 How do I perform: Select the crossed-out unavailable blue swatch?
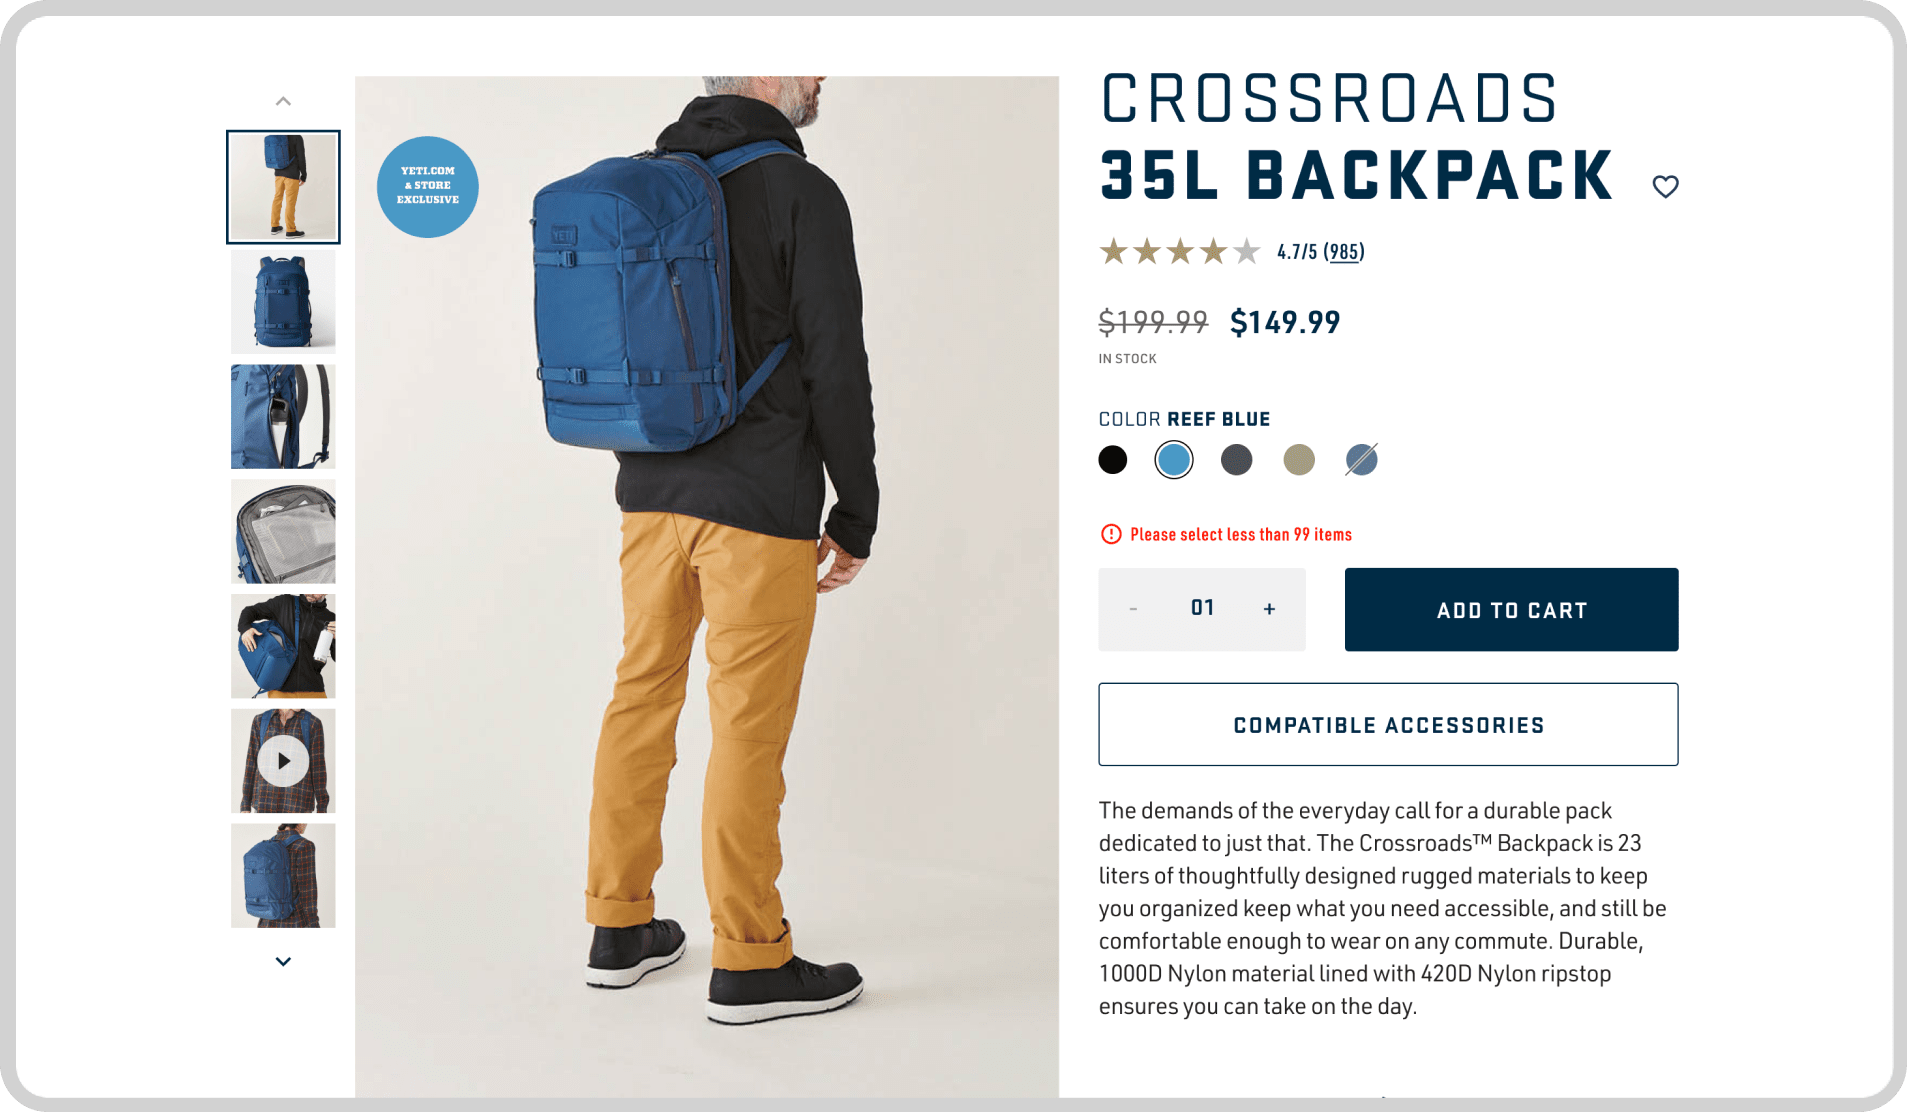pos(1361,460)
